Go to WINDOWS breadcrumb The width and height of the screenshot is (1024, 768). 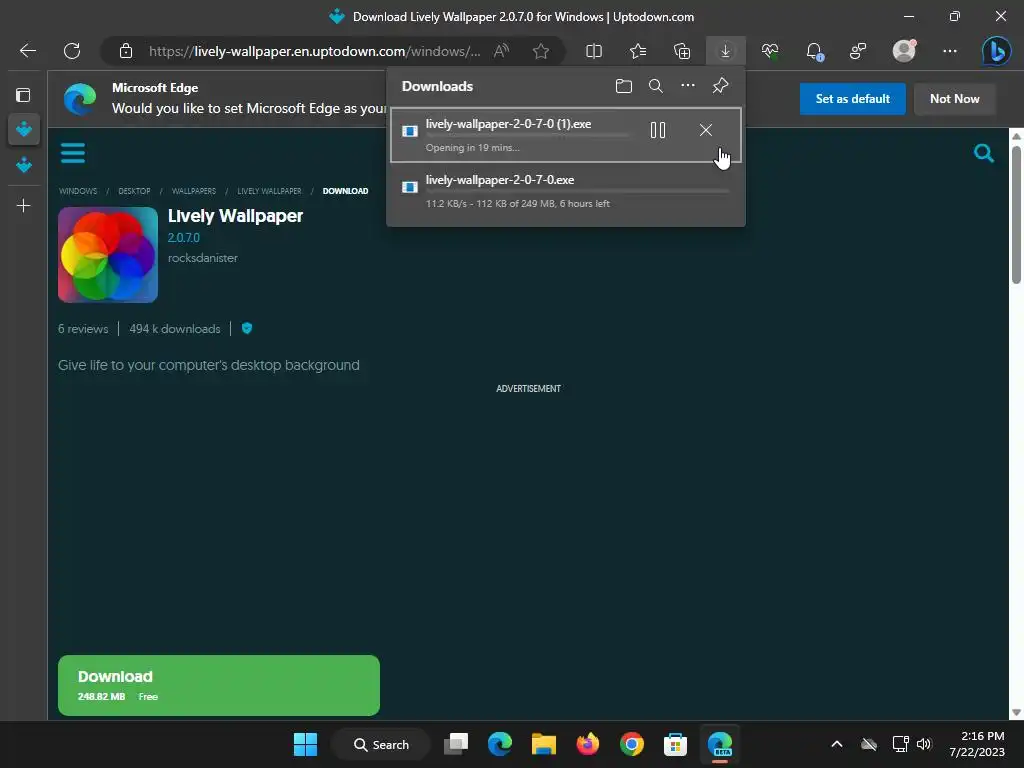coord(78,191)
